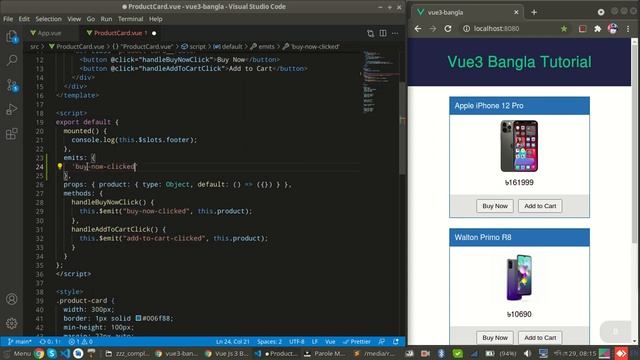The image size is (640, 360).
Task: Open the Edit menu
Action: click(24, 19)
